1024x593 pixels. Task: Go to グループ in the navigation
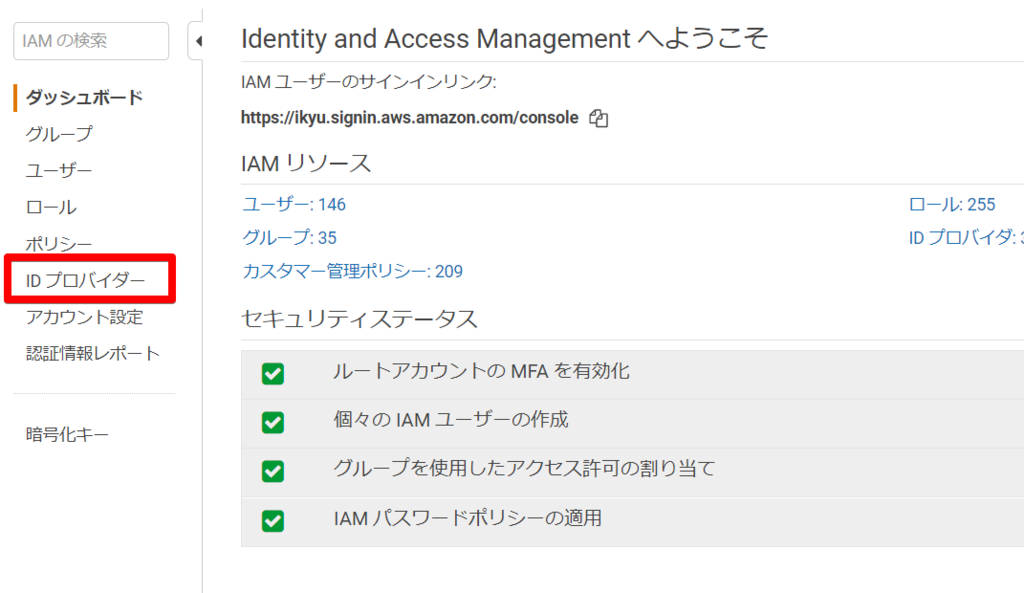pyautogui.click(x=59, y=134)
